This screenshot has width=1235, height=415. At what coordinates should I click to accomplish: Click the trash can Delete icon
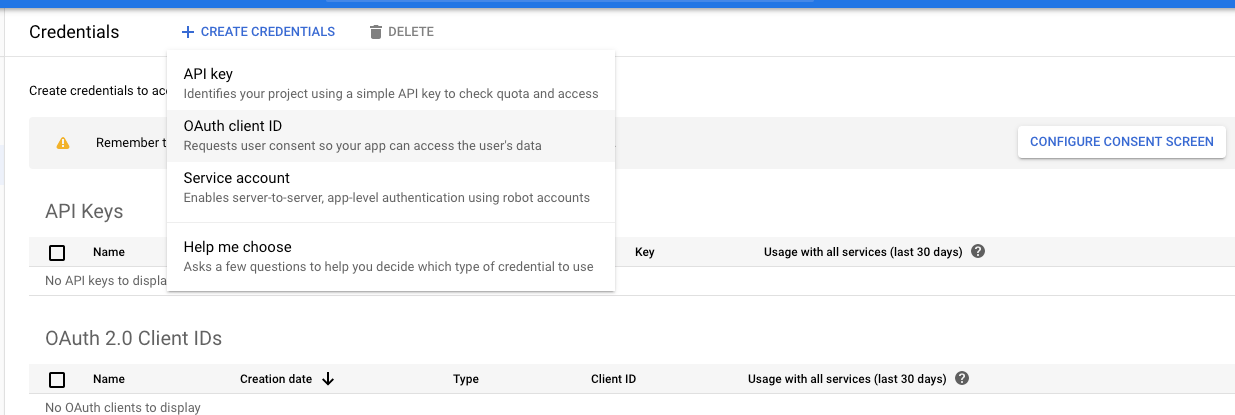pos(376,32)
